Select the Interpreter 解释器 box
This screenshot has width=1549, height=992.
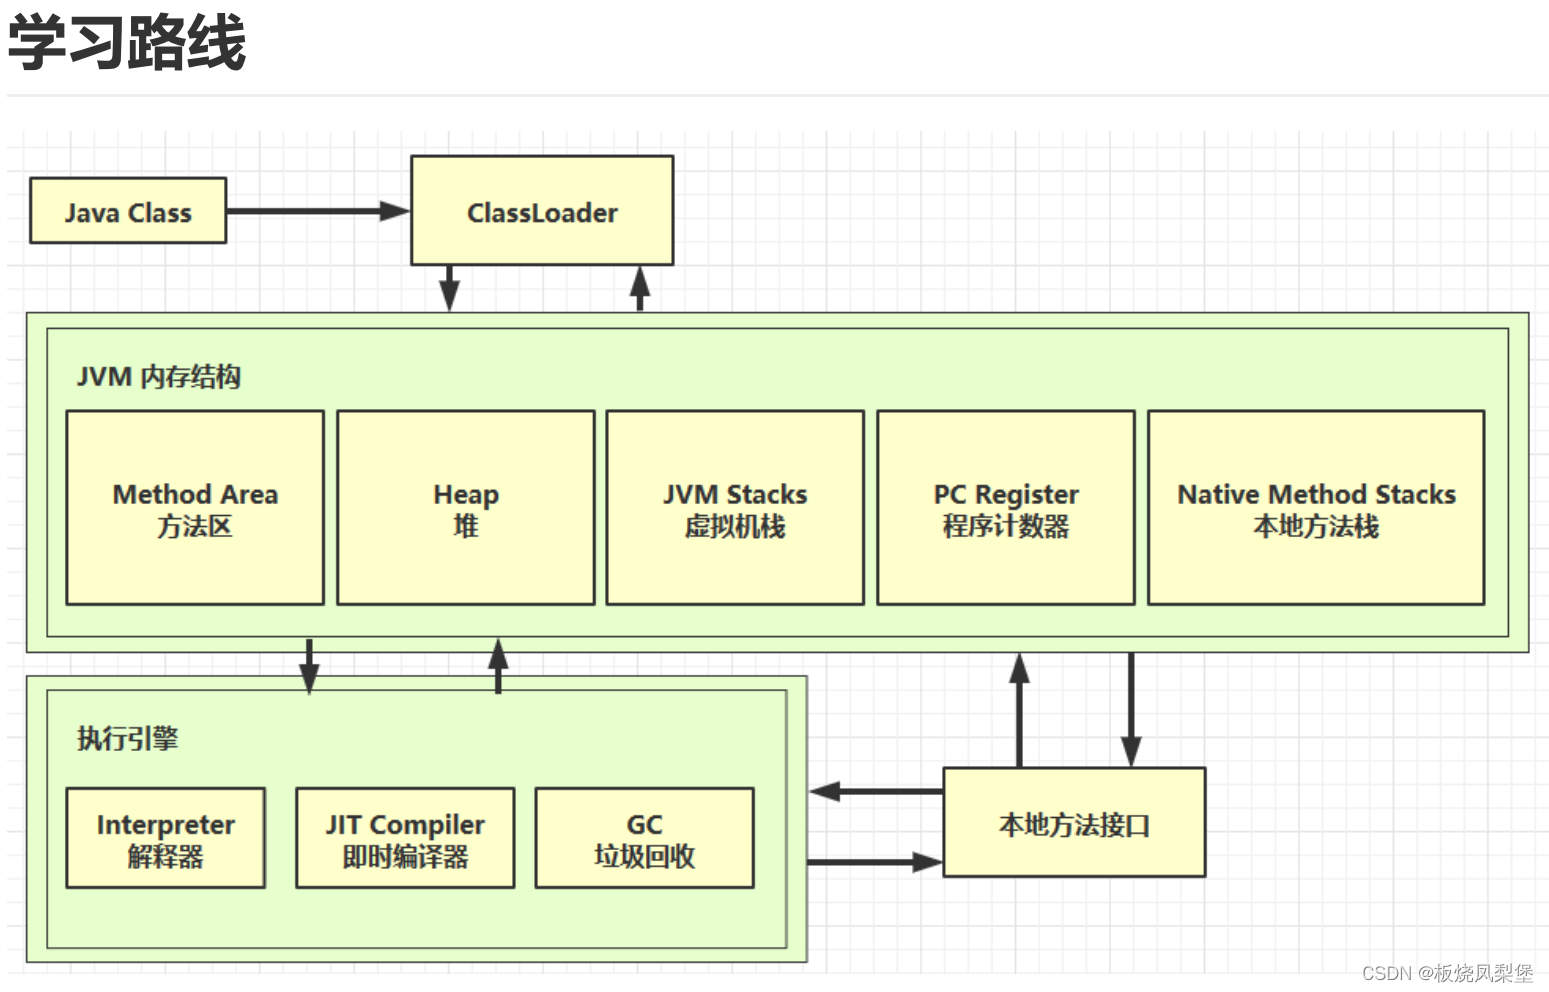tap(166, 838)
